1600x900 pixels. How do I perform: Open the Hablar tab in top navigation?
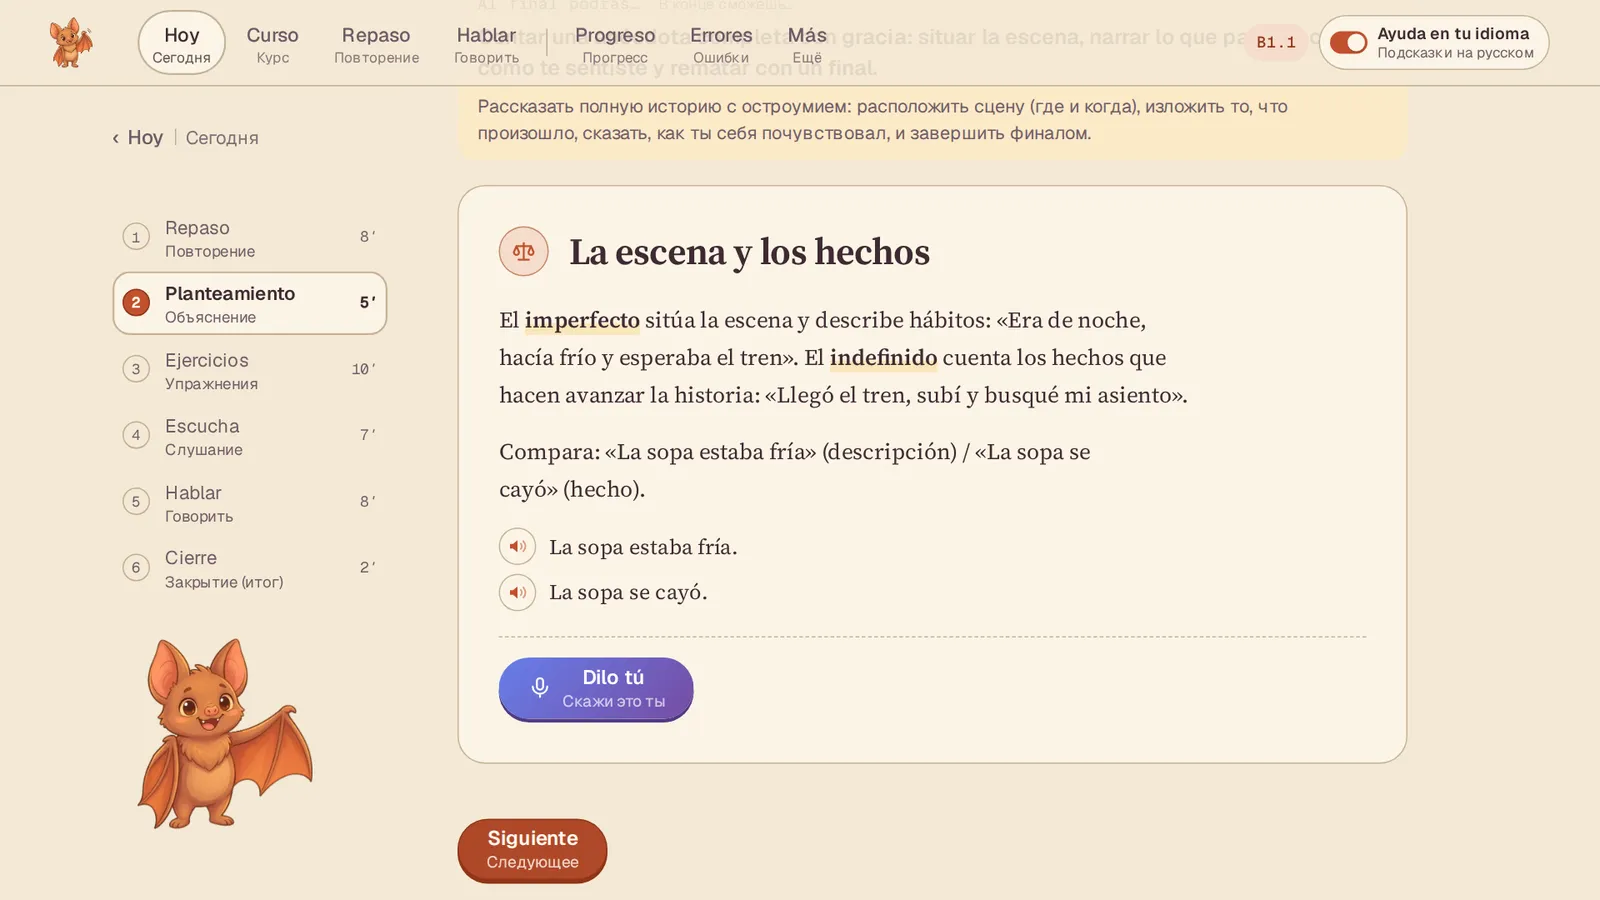486,44
